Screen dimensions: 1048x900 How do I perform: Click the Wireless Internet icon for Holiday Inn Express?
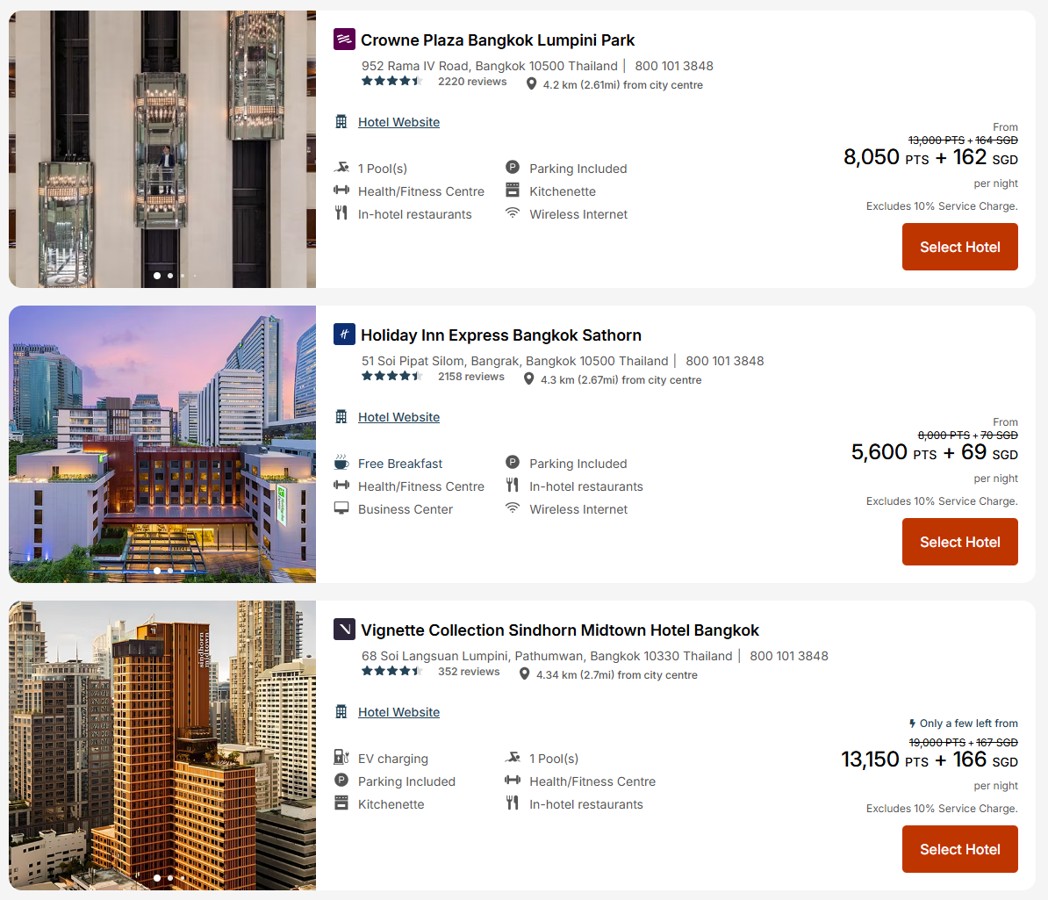(513, 508)
